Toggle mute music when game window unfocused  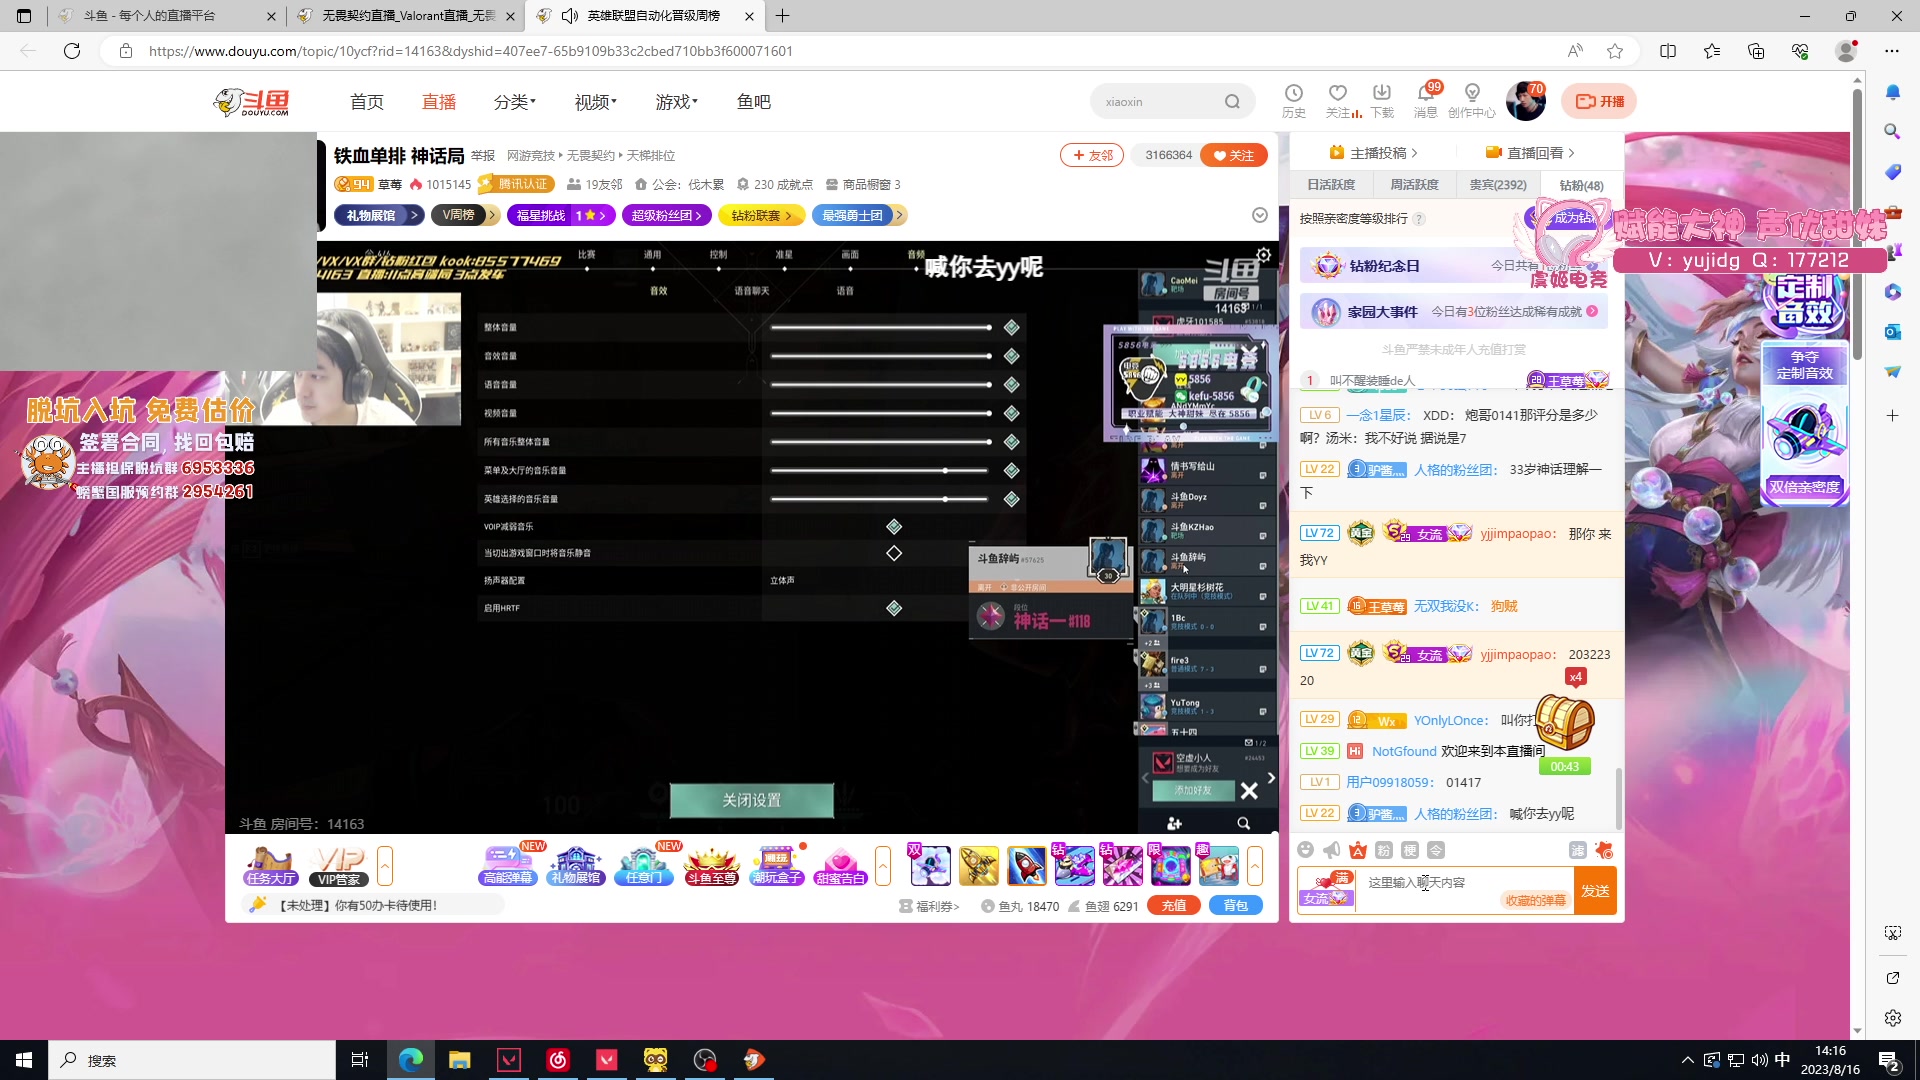(894, 552)
